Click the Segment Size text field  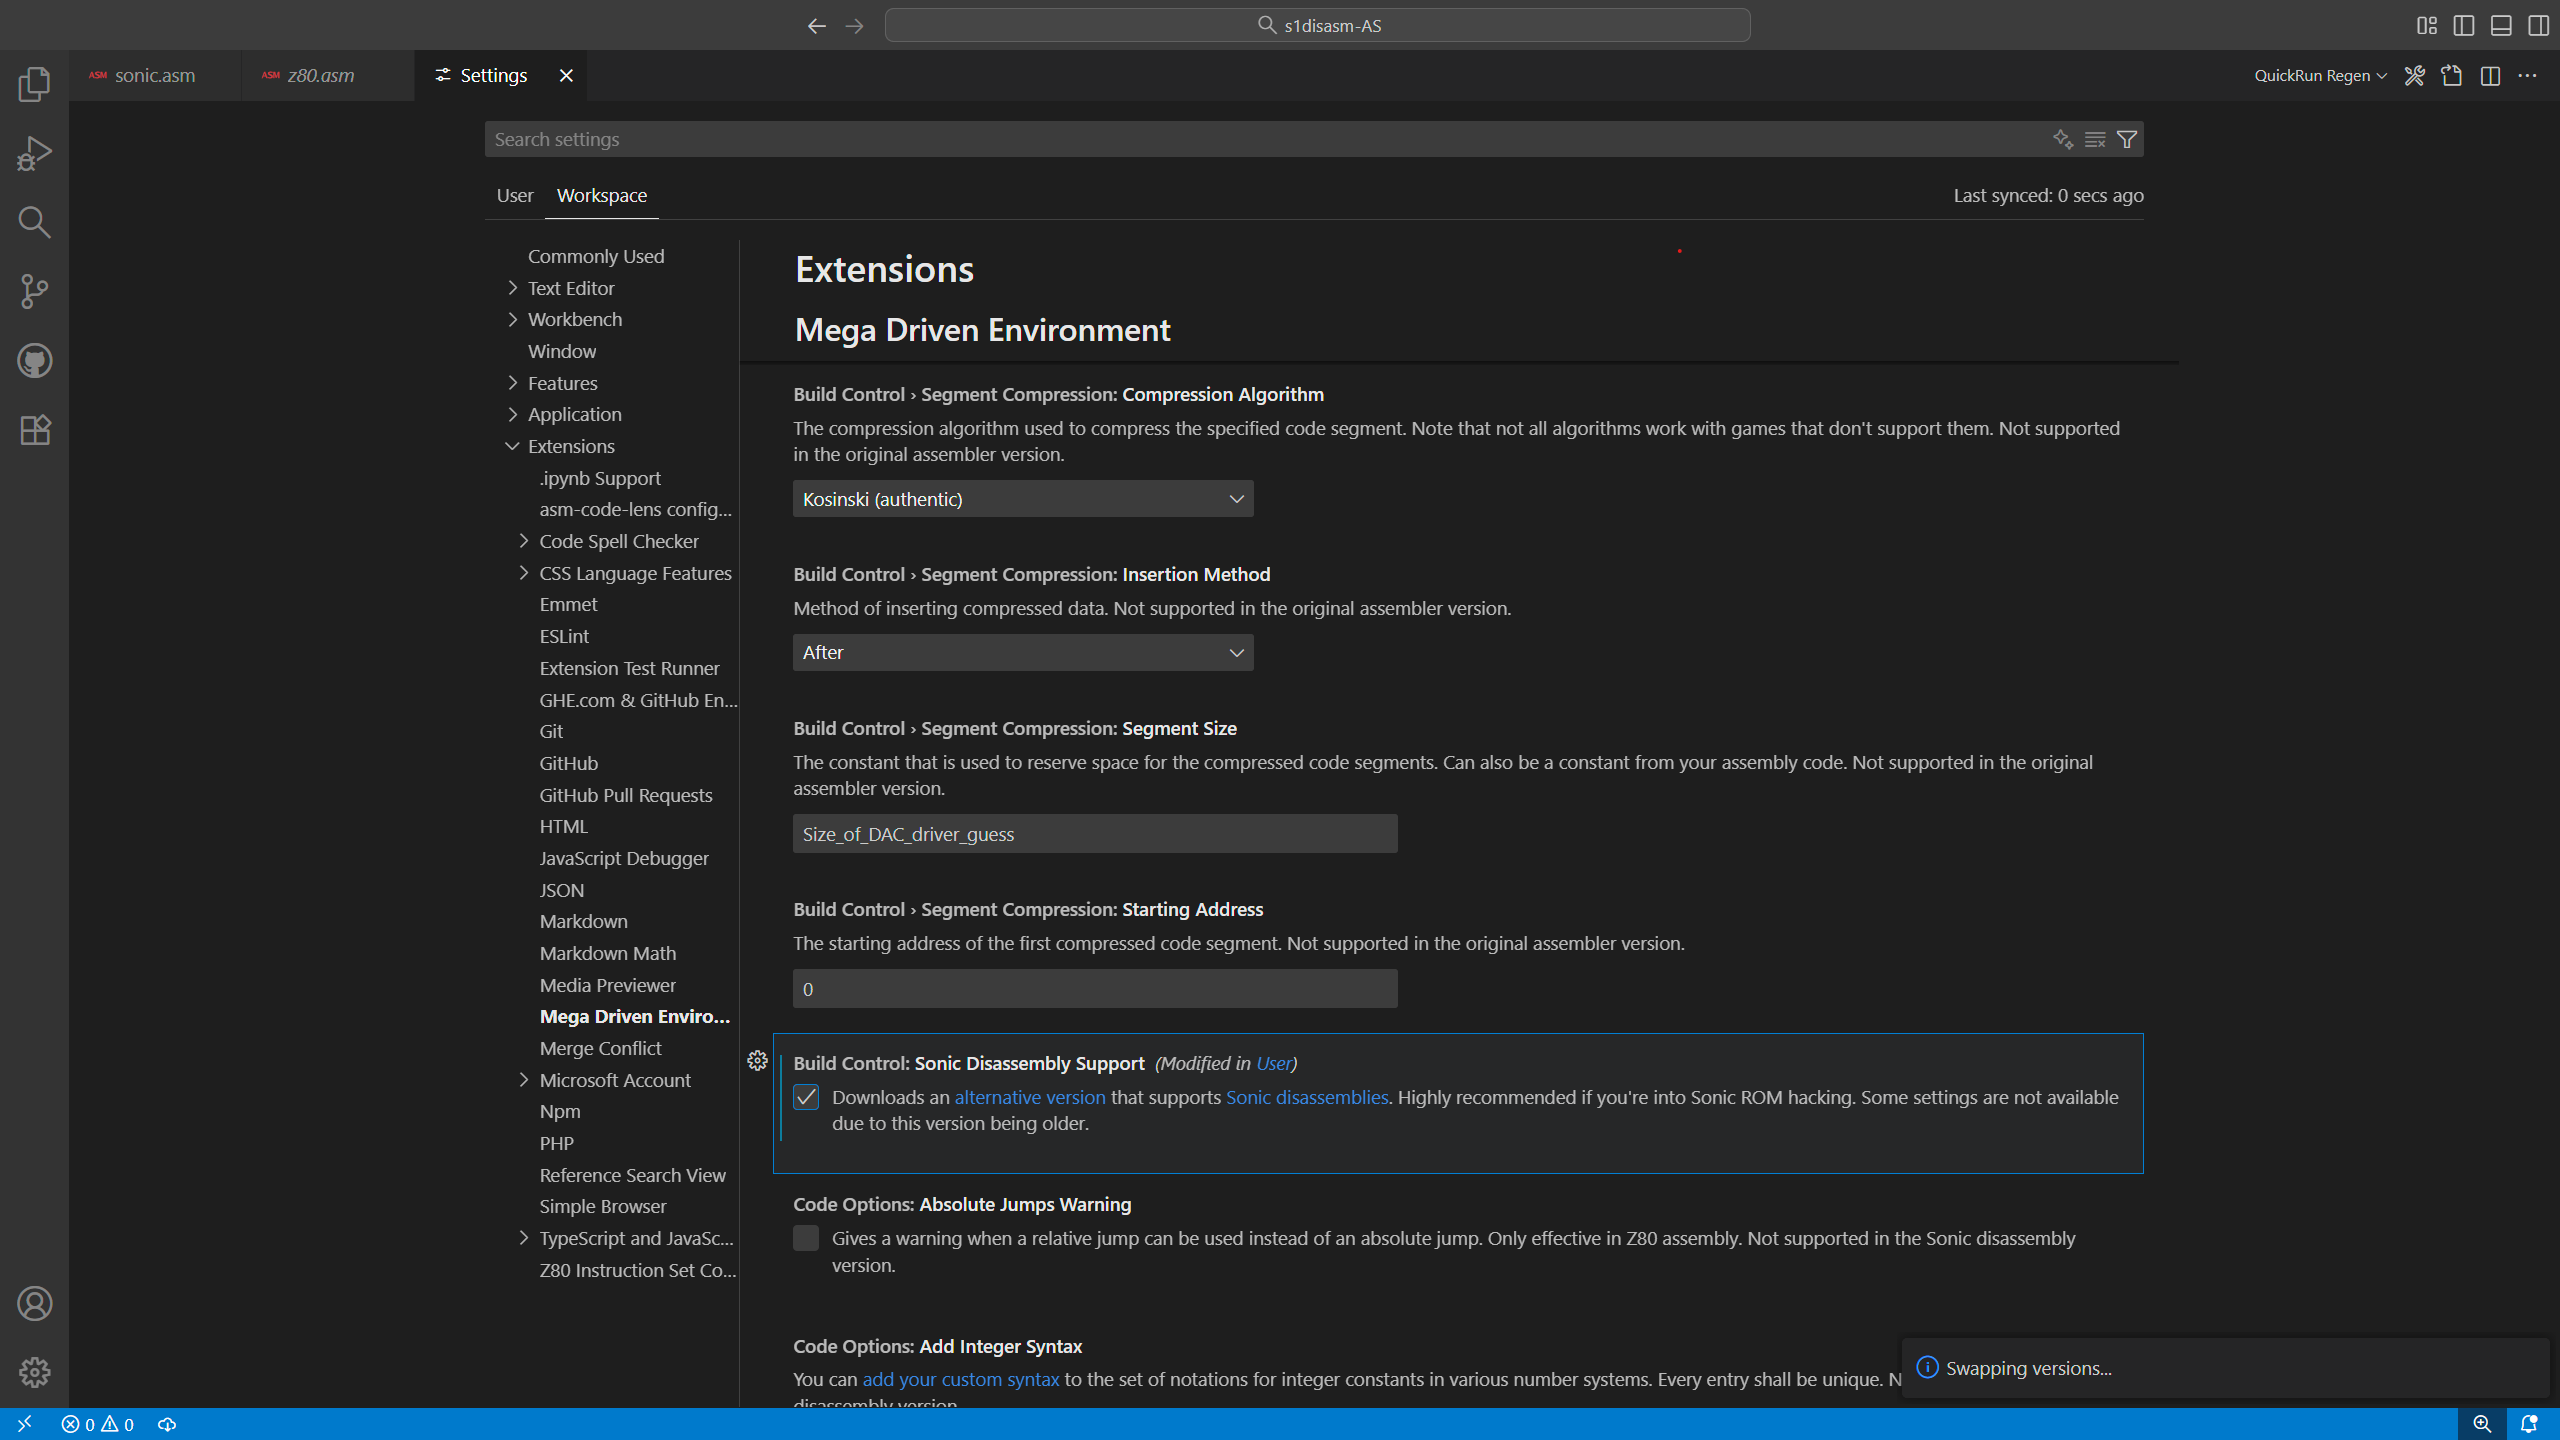point(1094,834)
